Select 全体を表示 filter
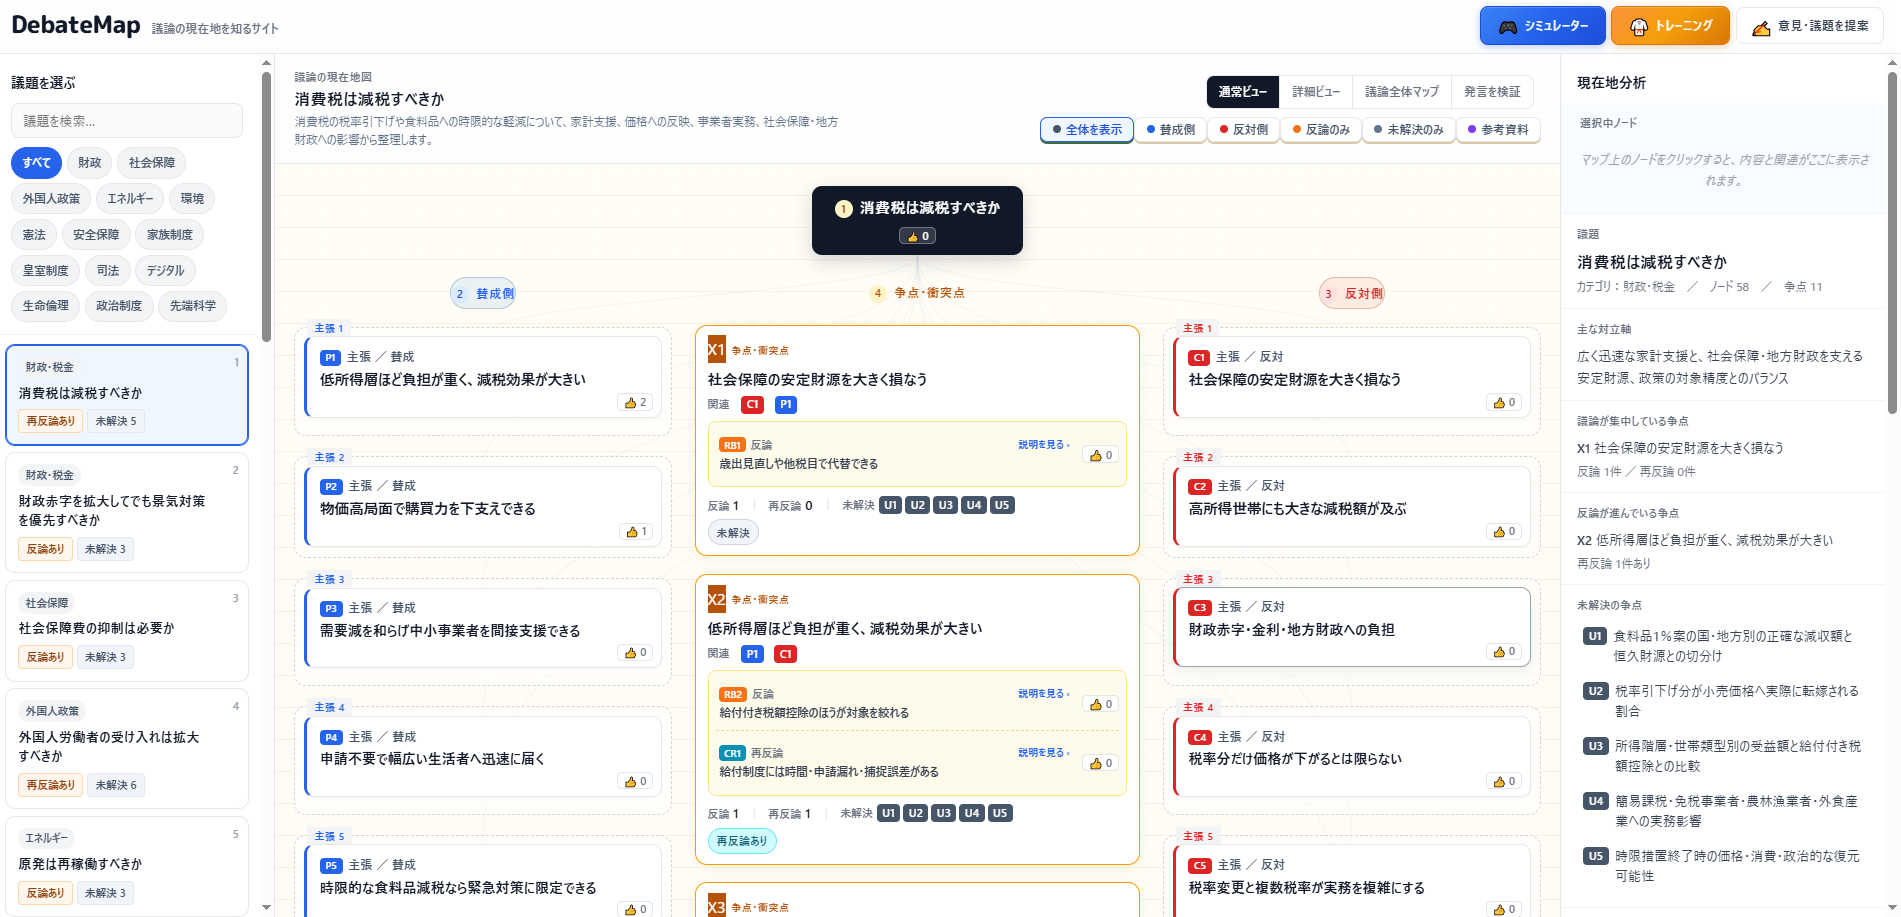This screenshot has height=917, width=1901. point(1087,130)
